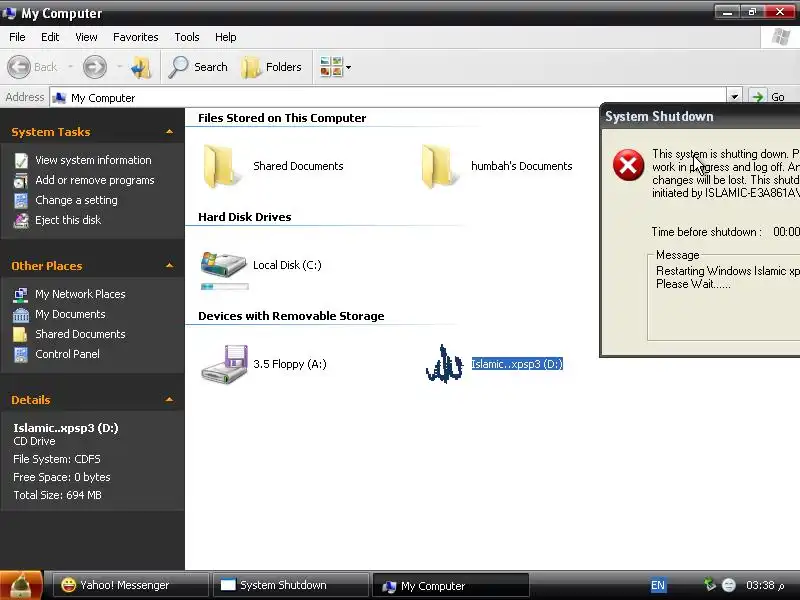Click the Local Disk (C:) label
Screen dimensions: 800x600
287,265
